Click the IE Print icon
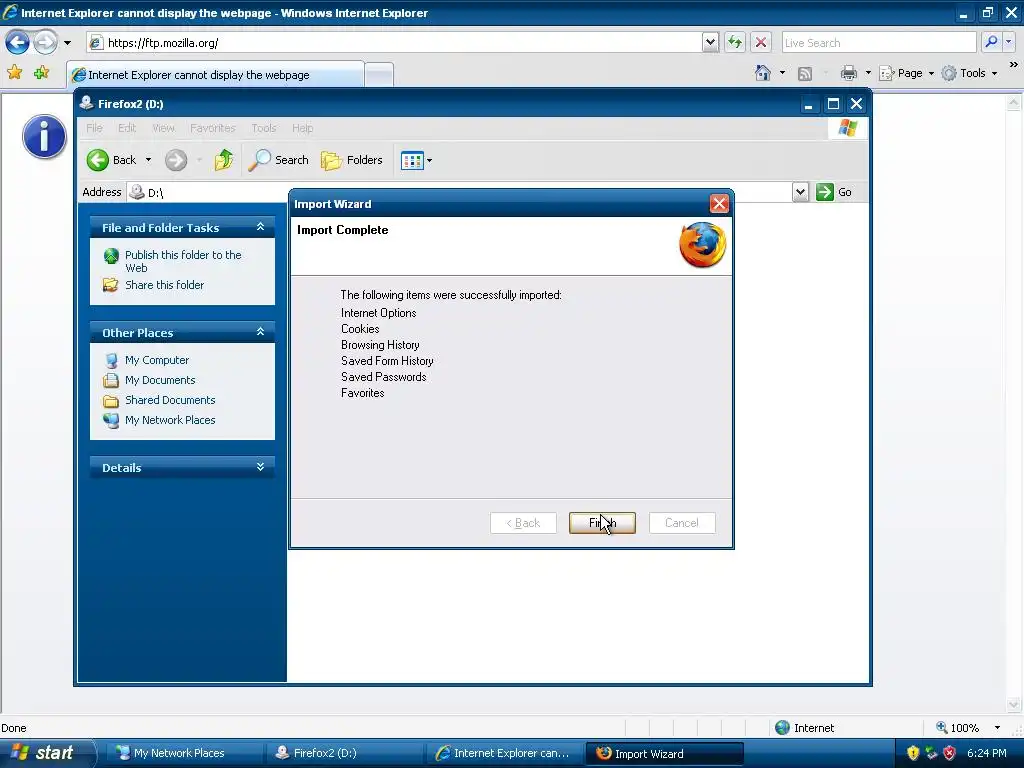This screenshot has height=768, width=1024. pos(848,73)
